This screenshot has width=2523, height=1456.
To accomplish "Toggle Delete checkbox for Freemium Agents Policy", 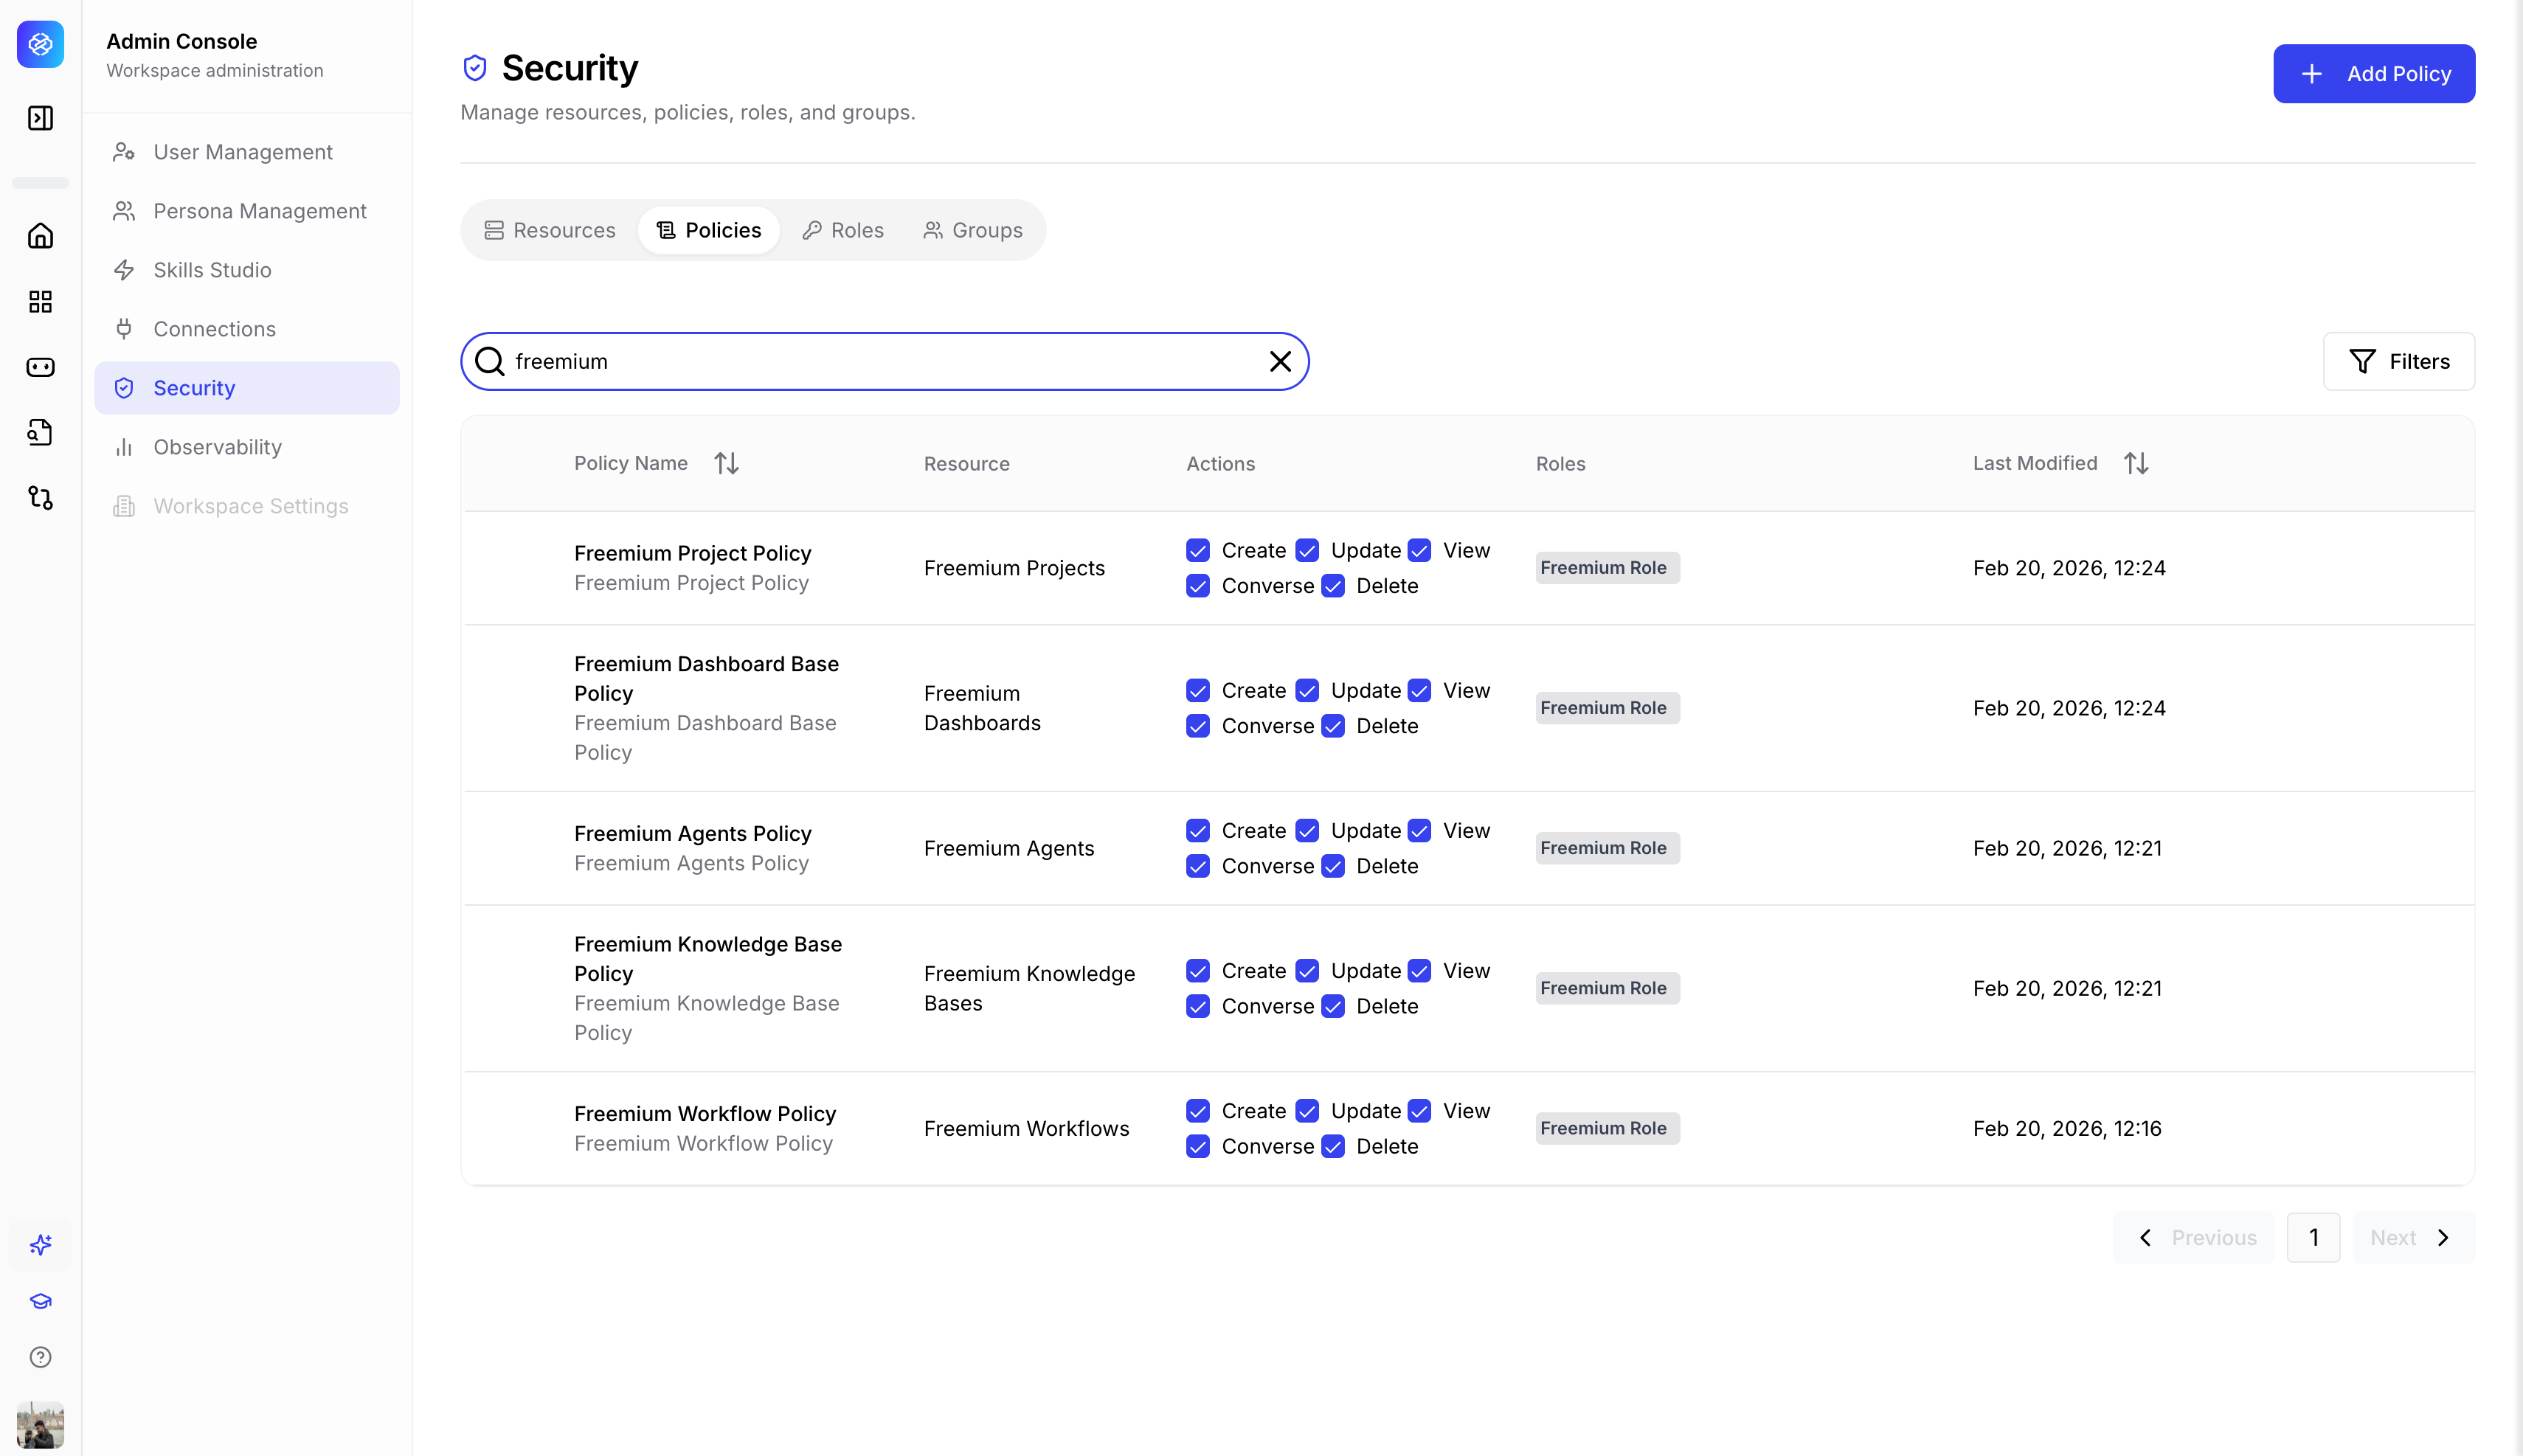I will [x=1333, y=866].
